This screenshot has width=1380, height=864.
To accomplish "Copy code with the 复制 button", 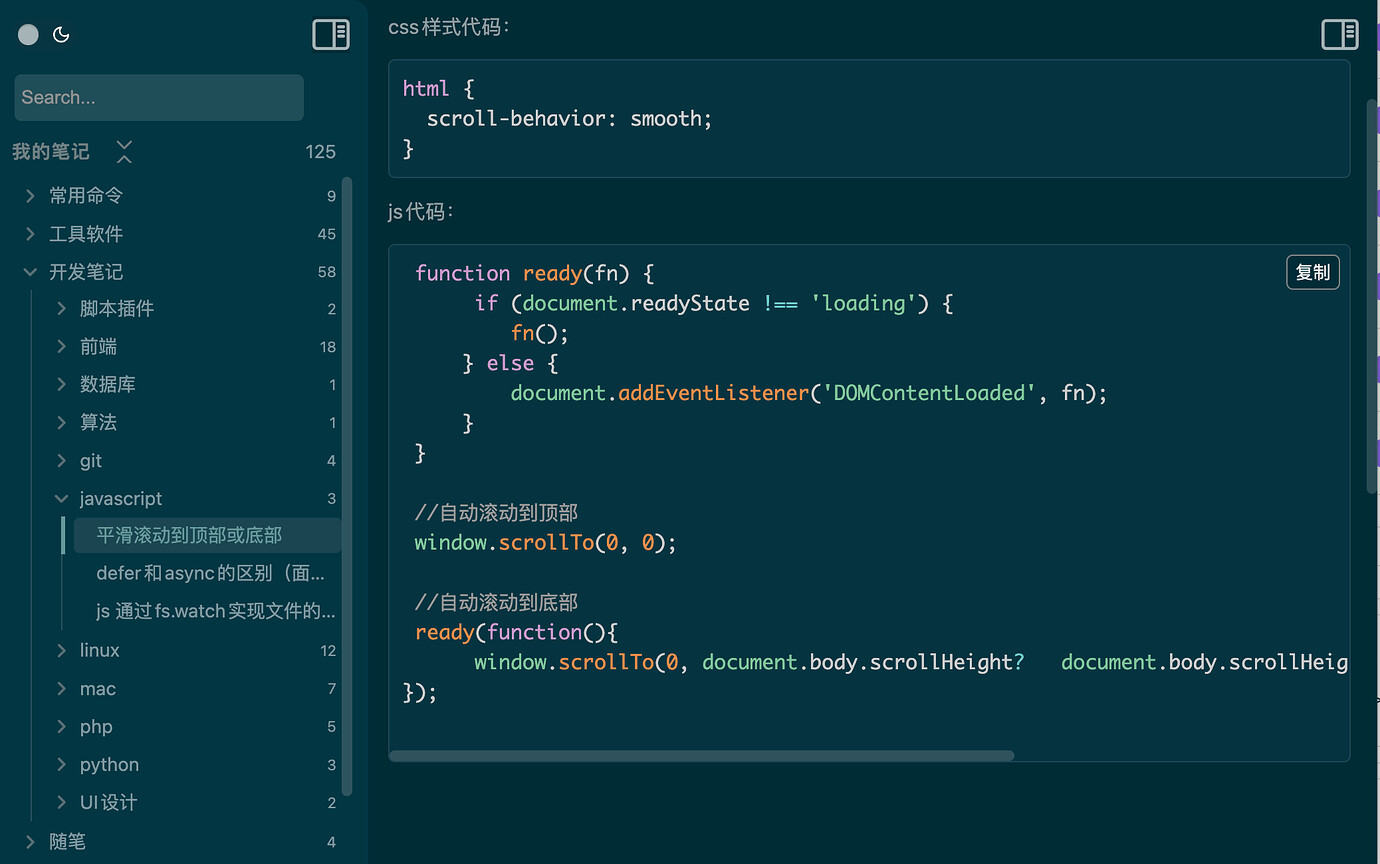I will (x=1312, y=272).
